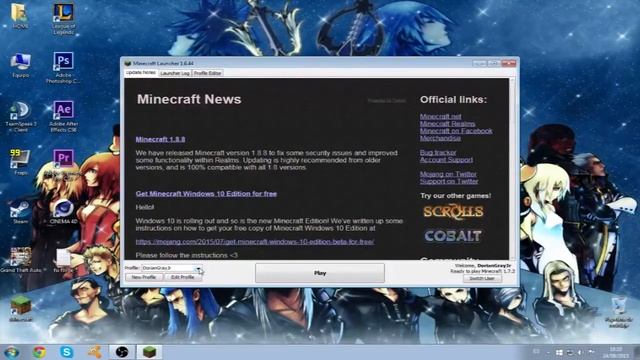
Task: Click the Switch User button
Action: tap(482, 278)
